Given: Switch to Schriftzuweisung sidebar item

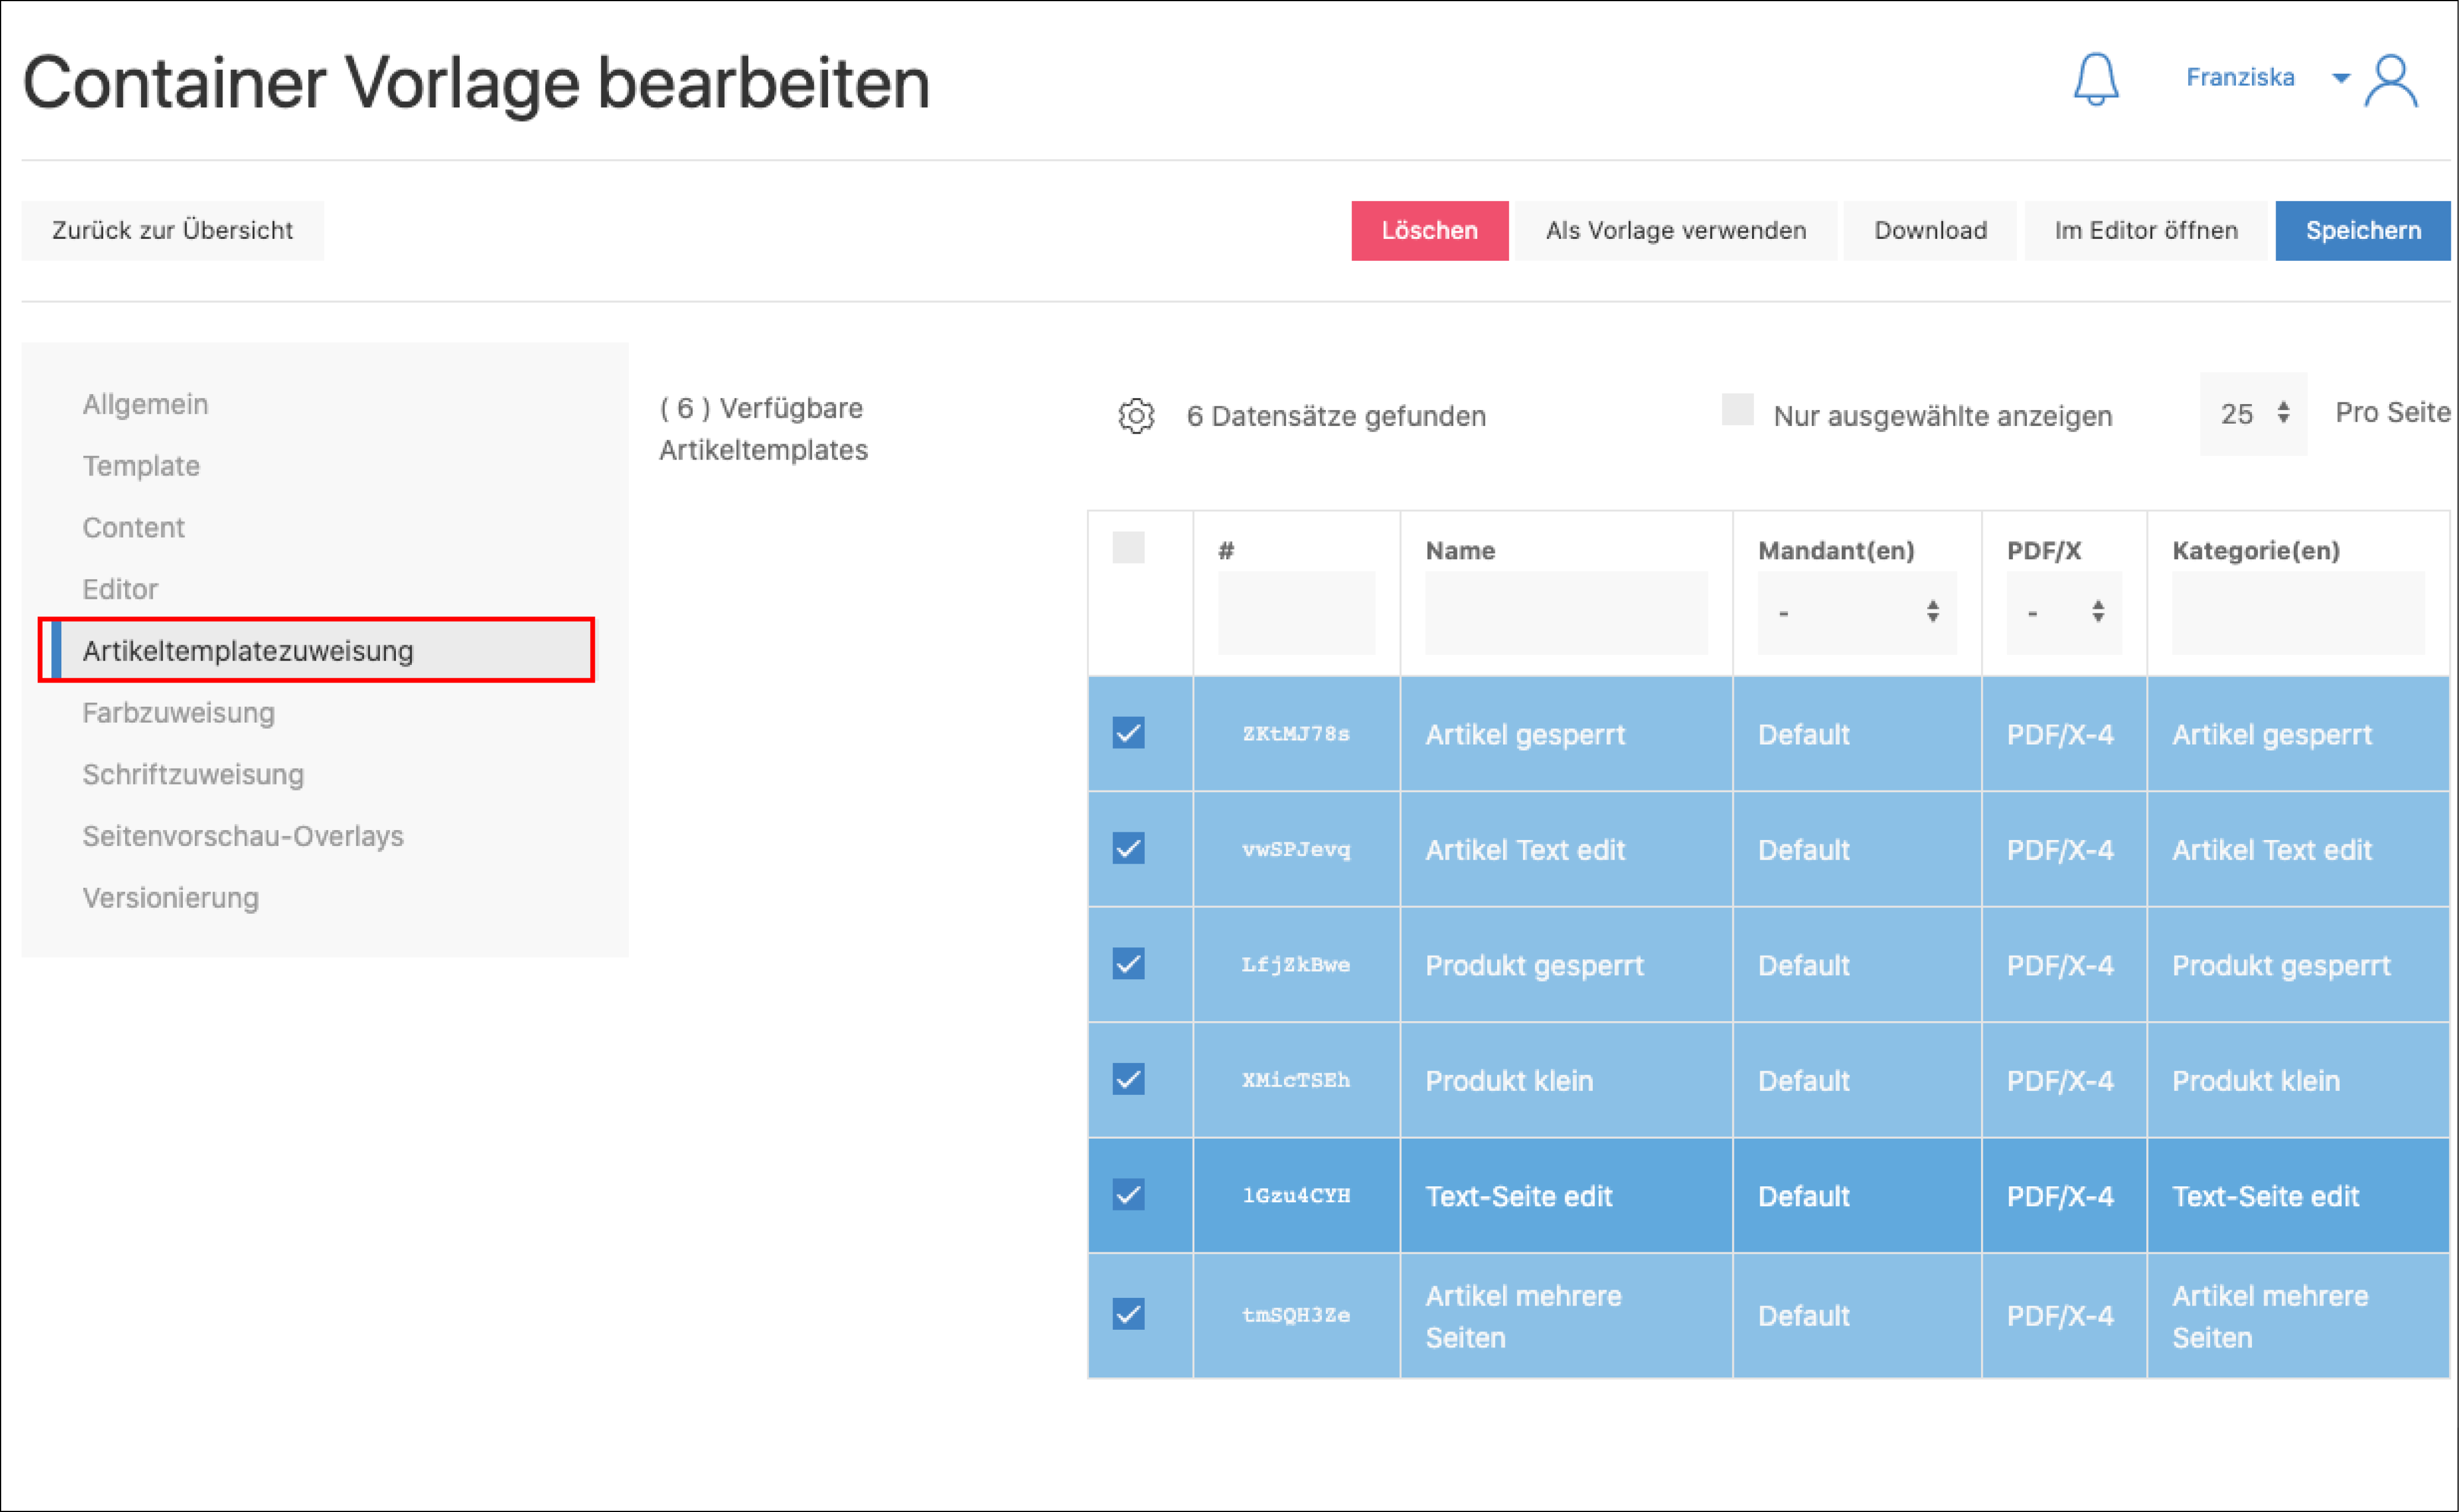Looking at the screenshot, I should point(193,775).
